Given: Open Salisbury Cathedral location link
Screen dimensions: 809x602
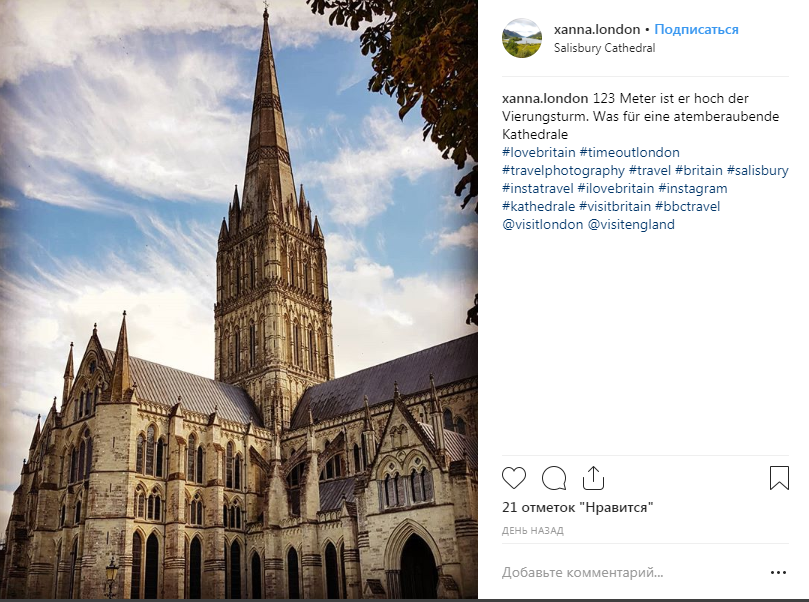Looking at the screenshot, I should 605,48.
